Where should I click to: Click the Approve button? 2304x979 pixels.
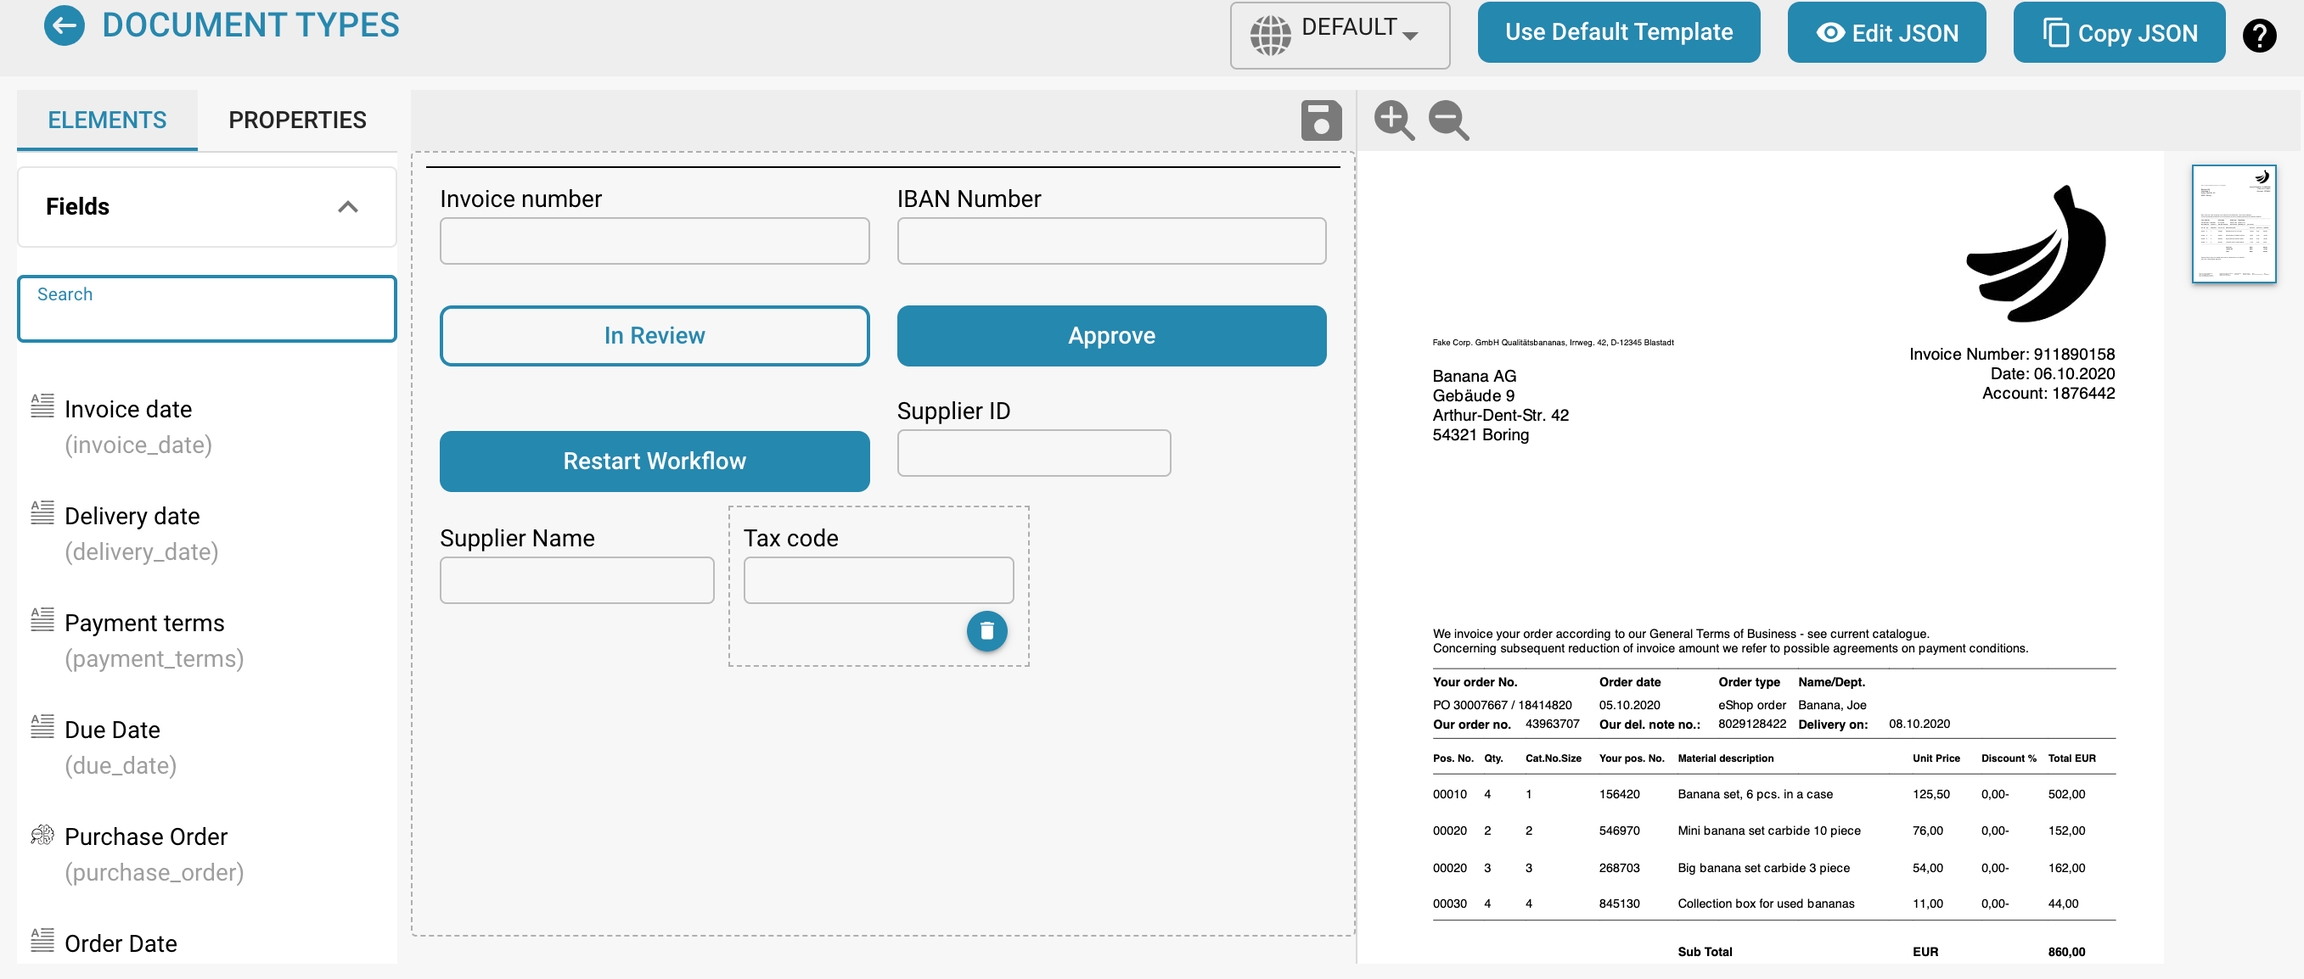[1111, 336]
